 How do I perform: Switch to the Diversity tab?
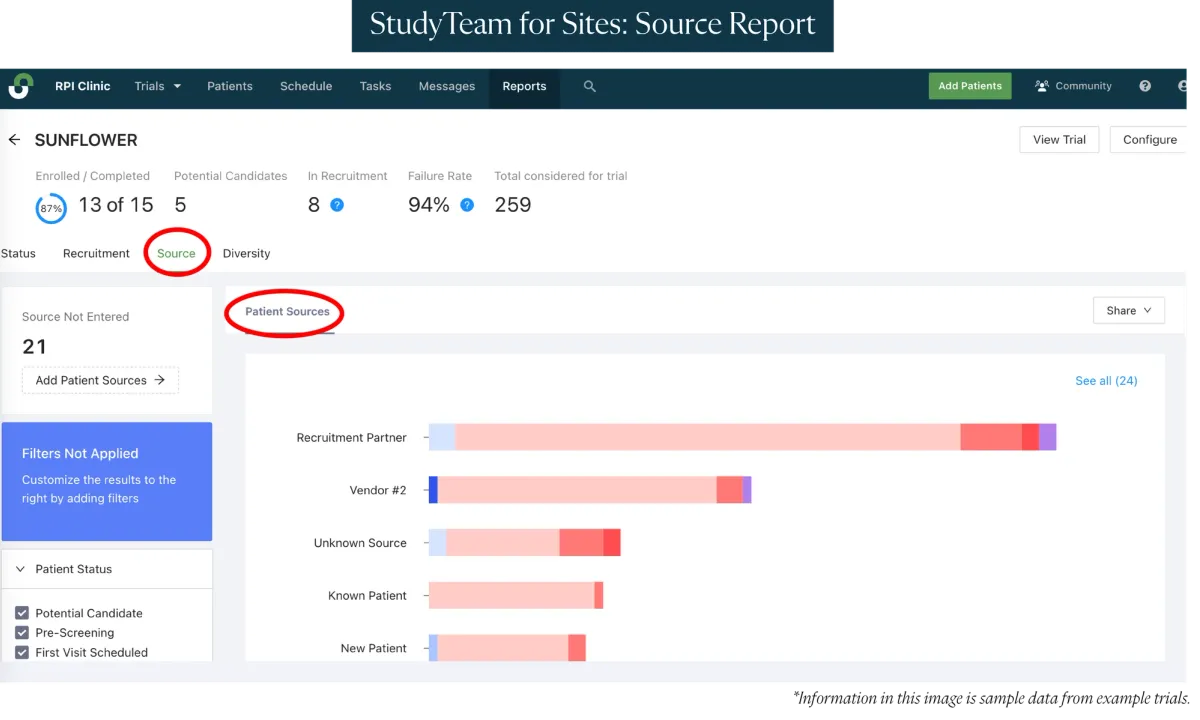point(246,253)
